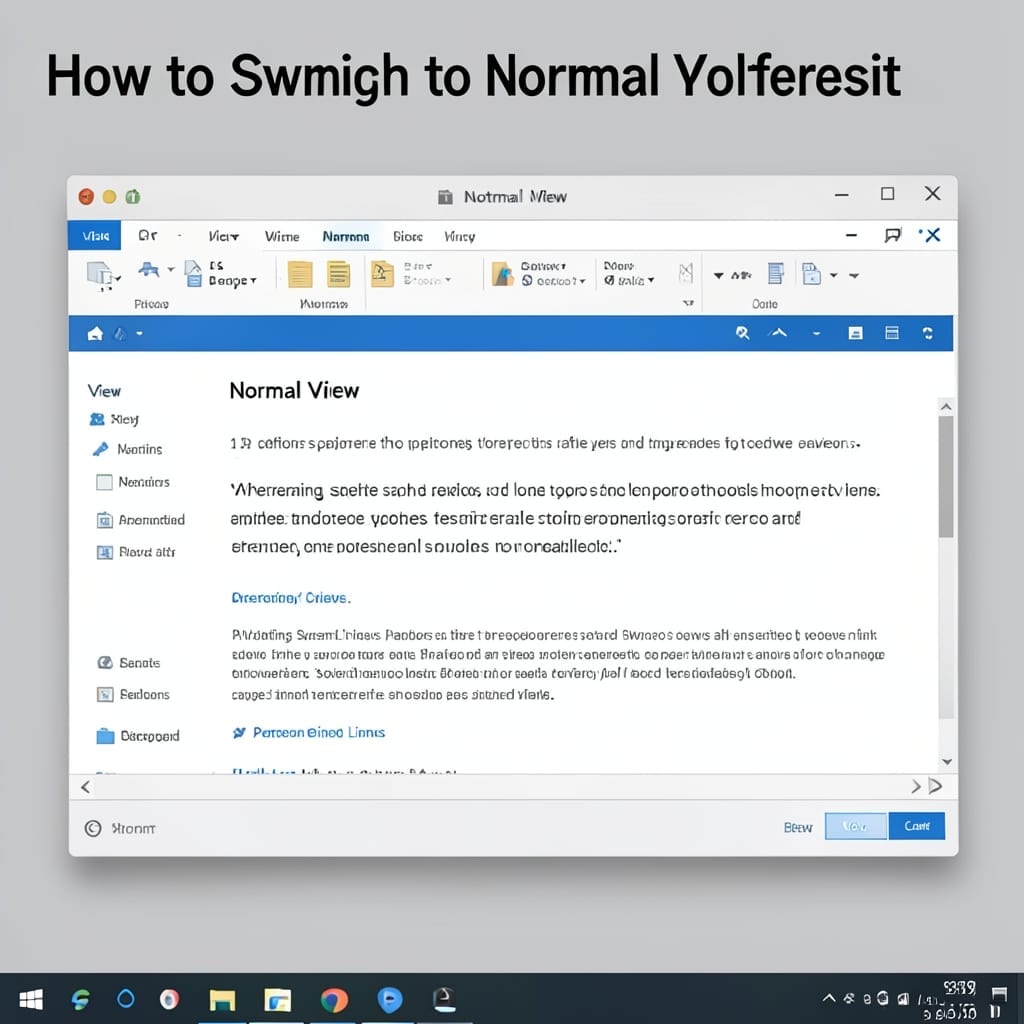Open the Windows Start button
Viewport: 1024px width, 1024px height.
pyautogui.click(x=31, y=999)
